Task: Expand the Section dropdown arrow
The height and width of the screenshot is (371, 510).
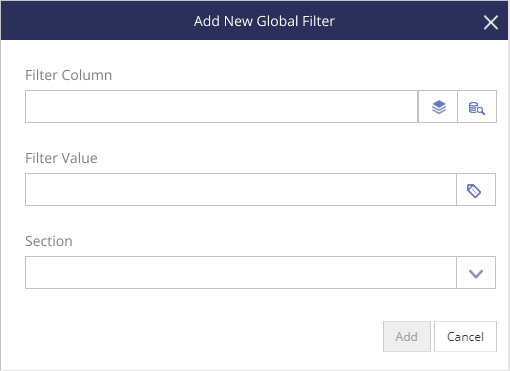Action: coord(476,273)
